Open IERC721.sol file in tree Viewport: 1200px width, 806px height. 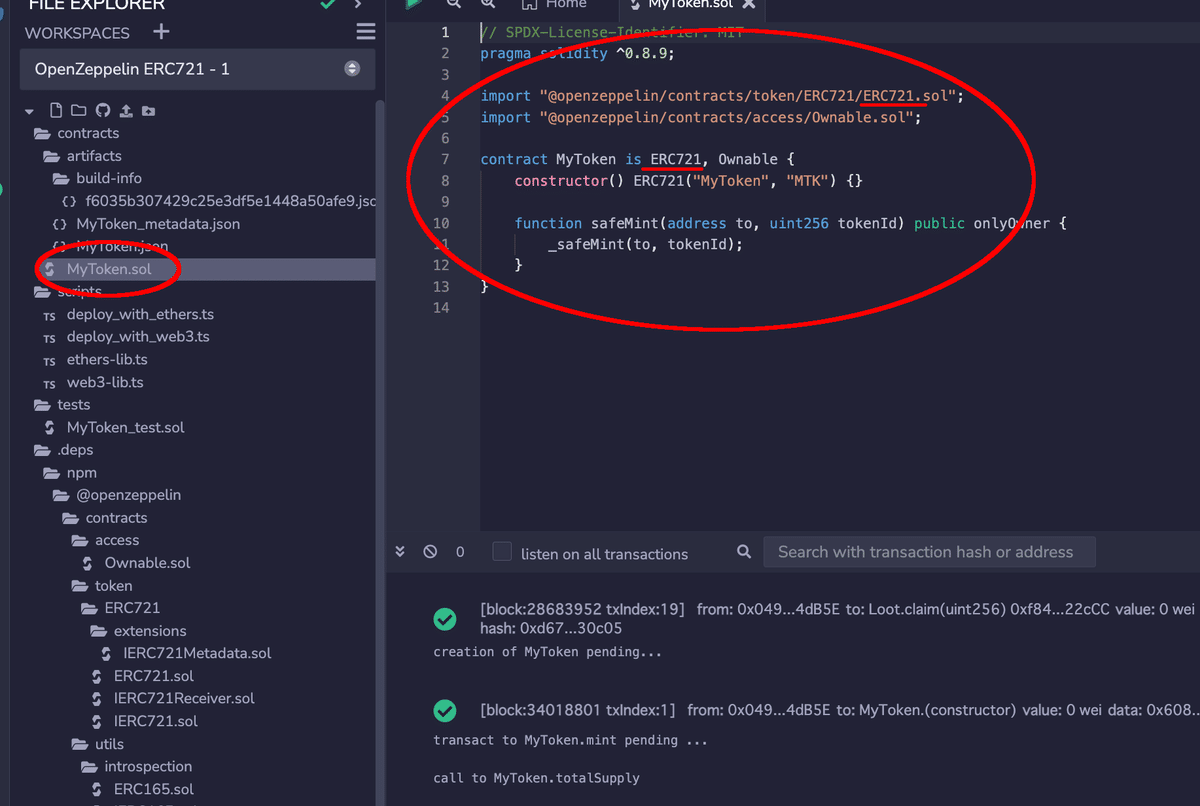(156, 722)
